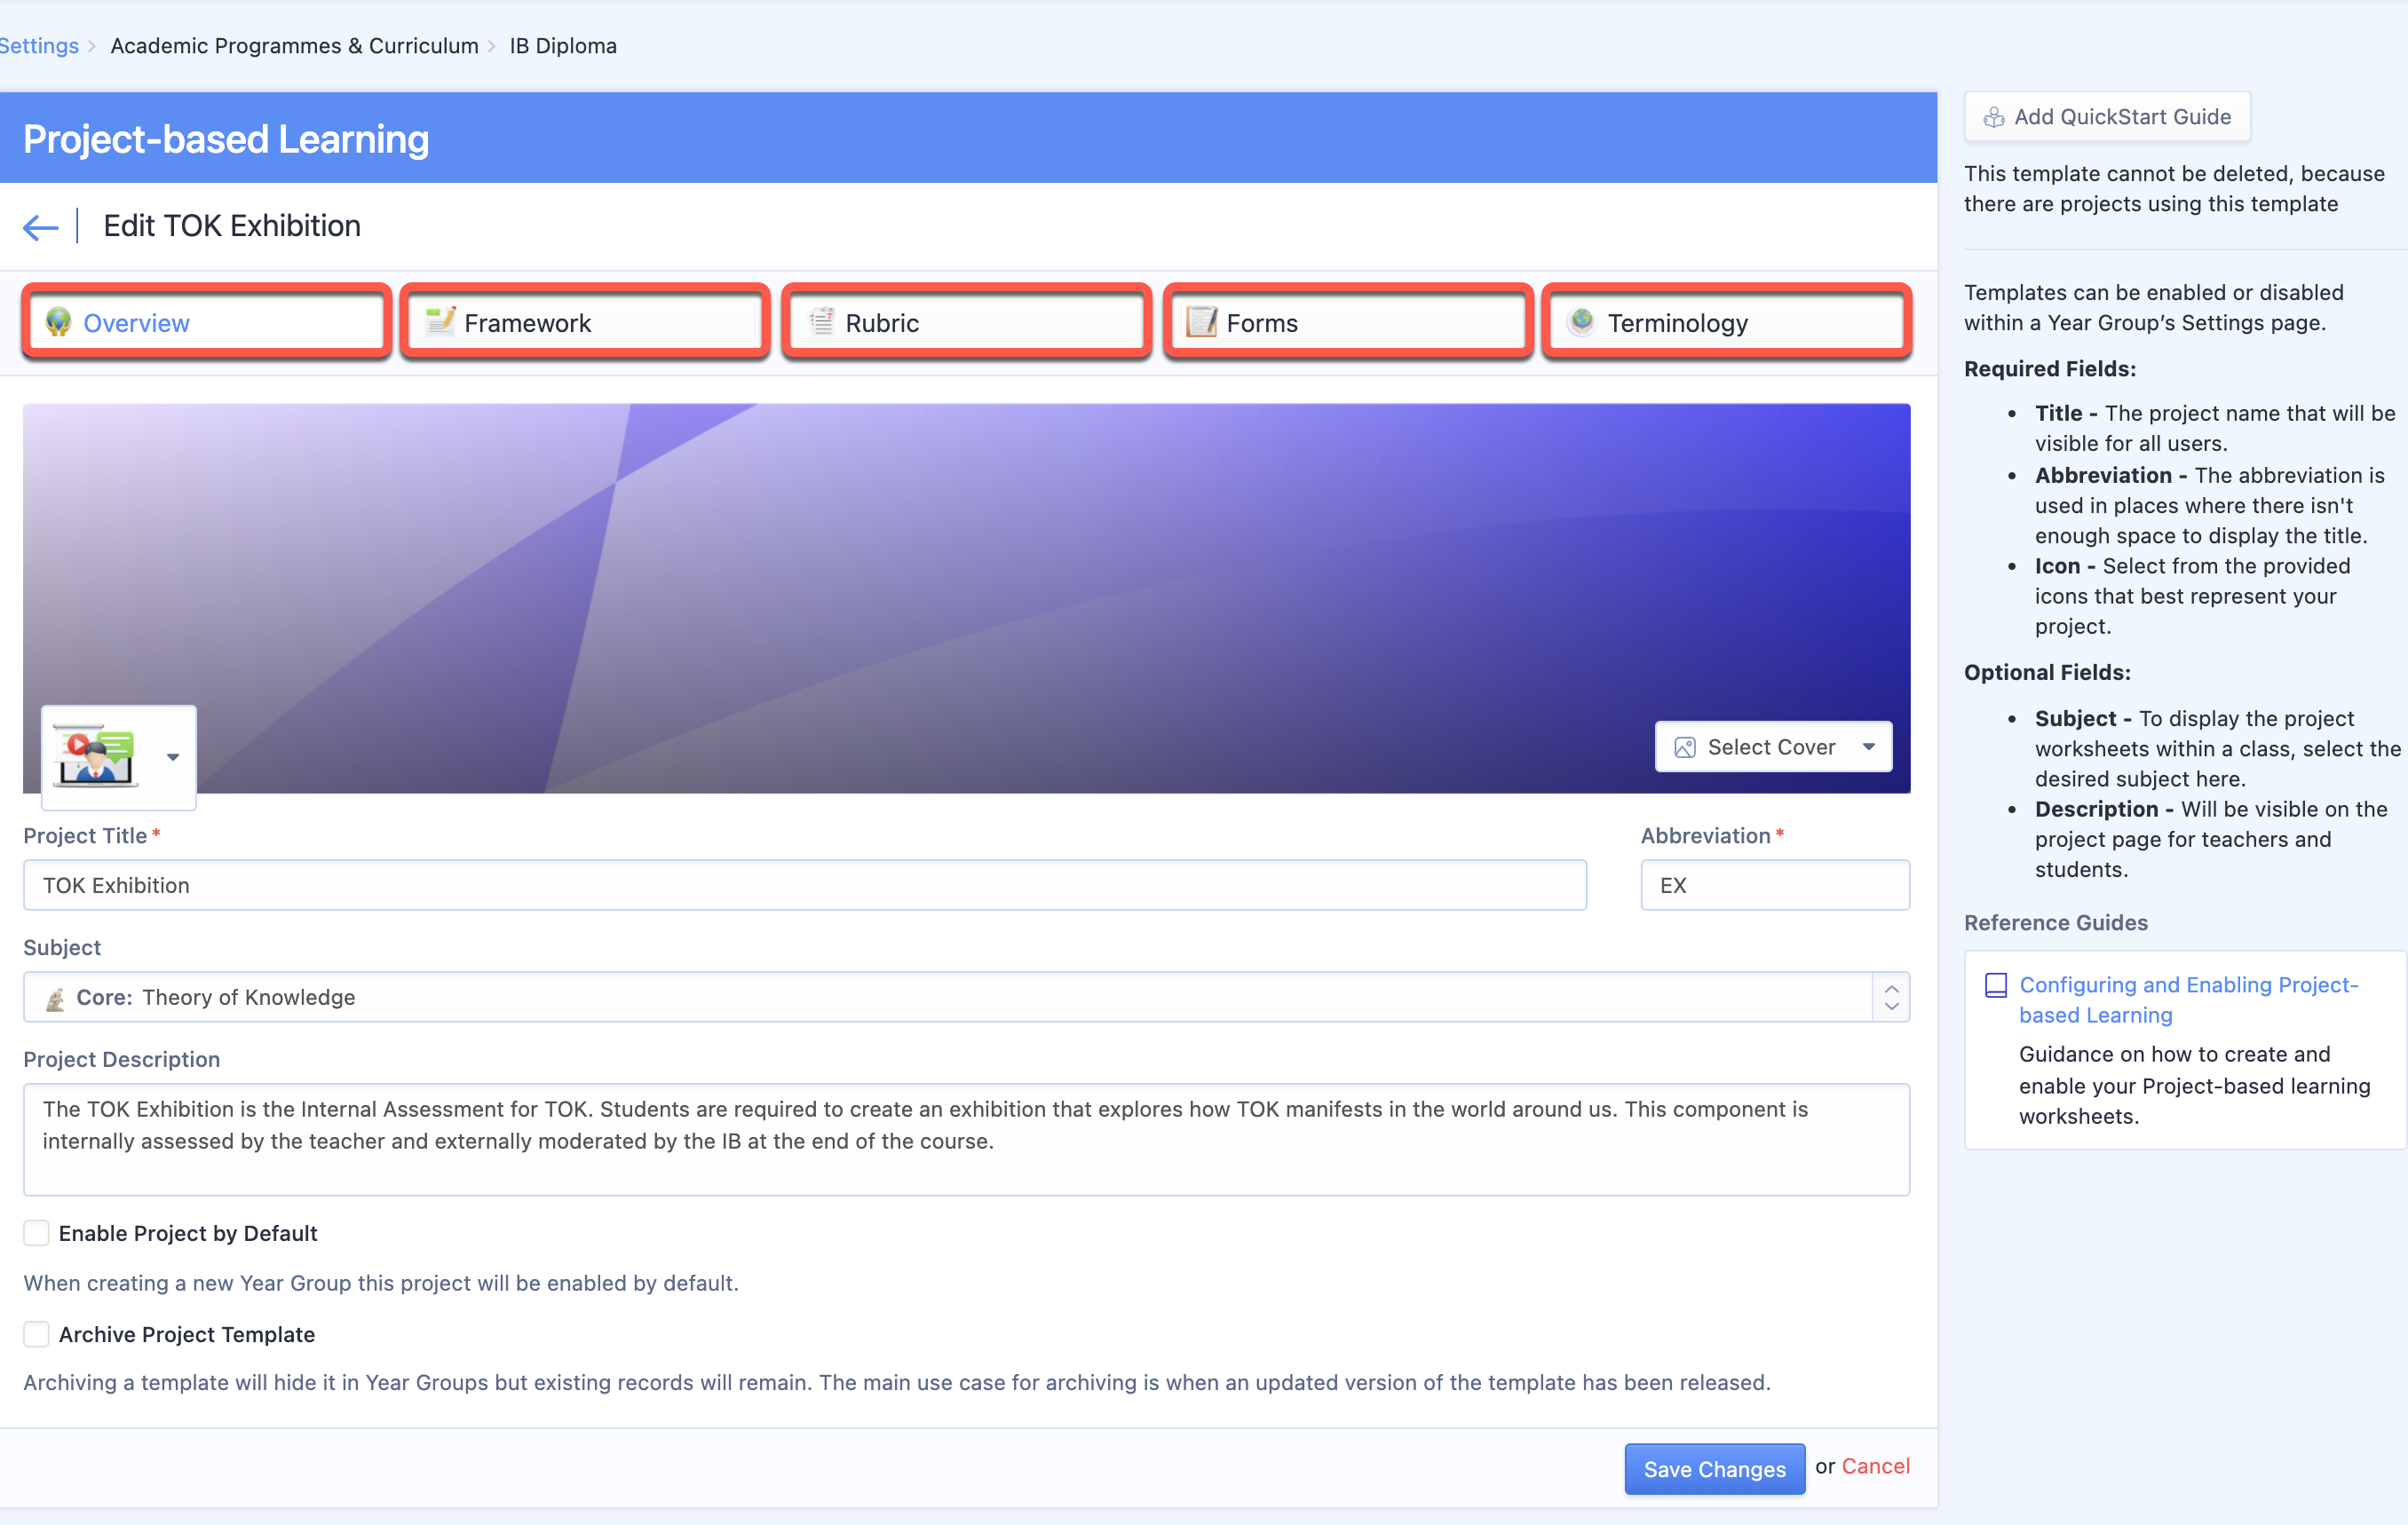
Task: Expand the project icon dropdown arrow
Action: pos(173,757)
